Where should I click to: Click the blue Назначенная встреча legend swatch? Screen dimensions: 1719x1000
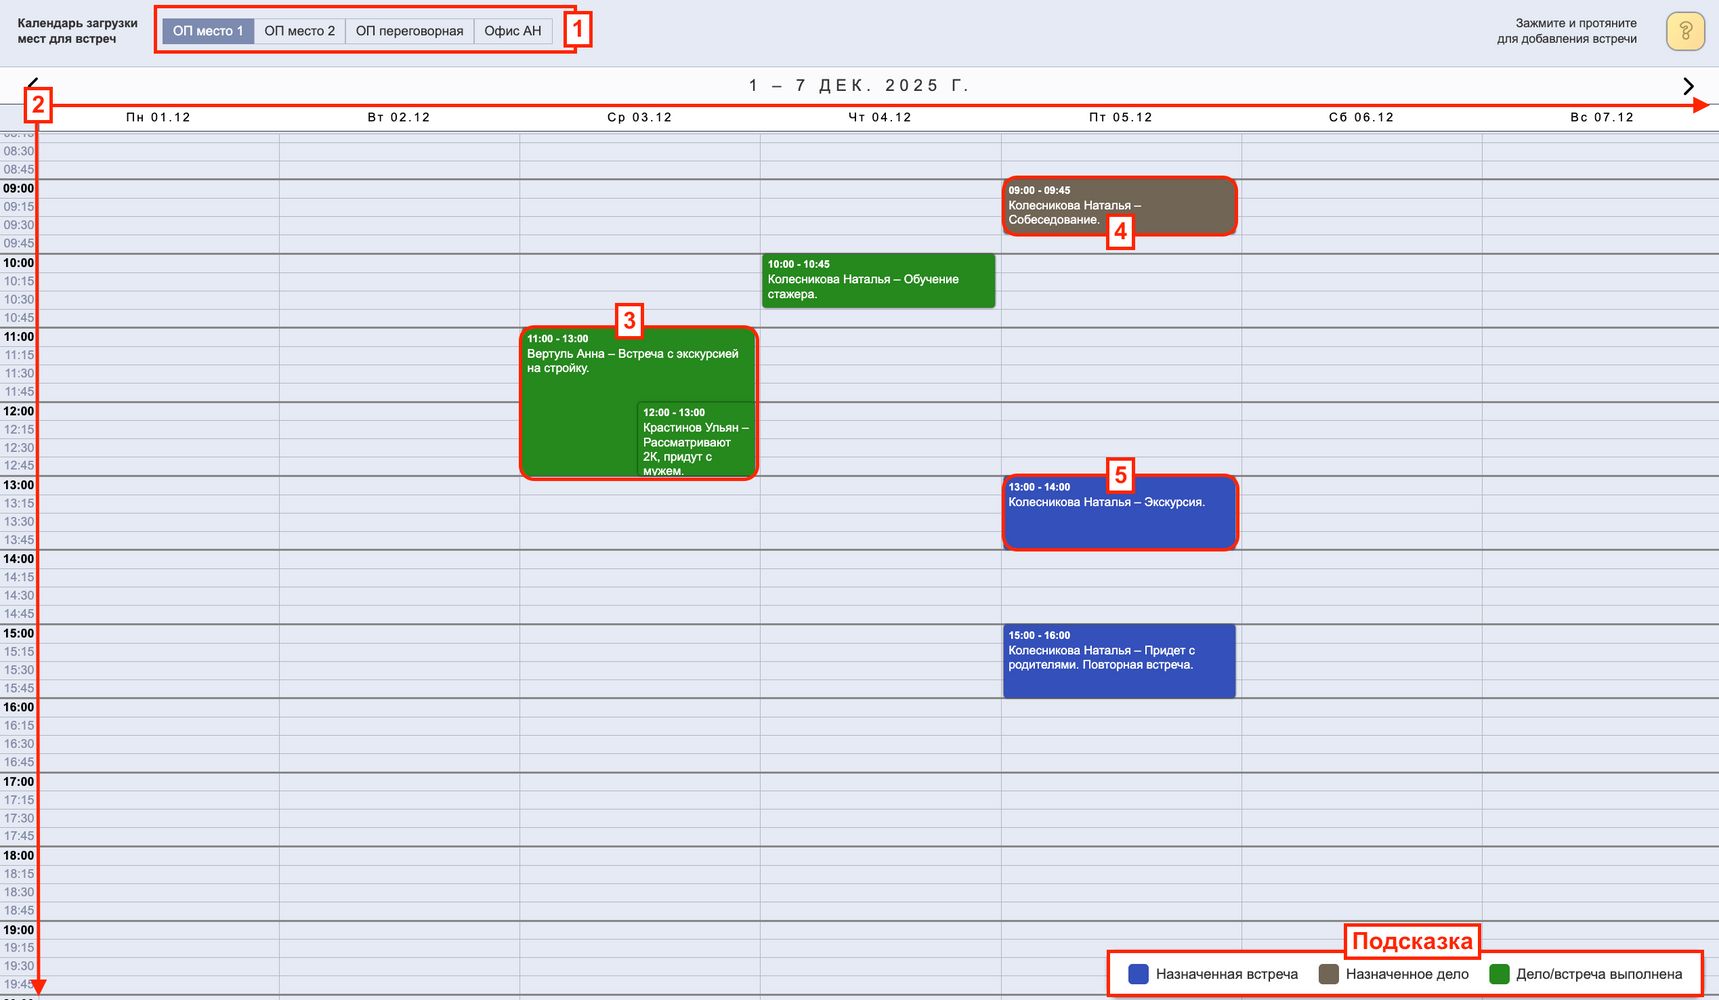coord(1138,974)
